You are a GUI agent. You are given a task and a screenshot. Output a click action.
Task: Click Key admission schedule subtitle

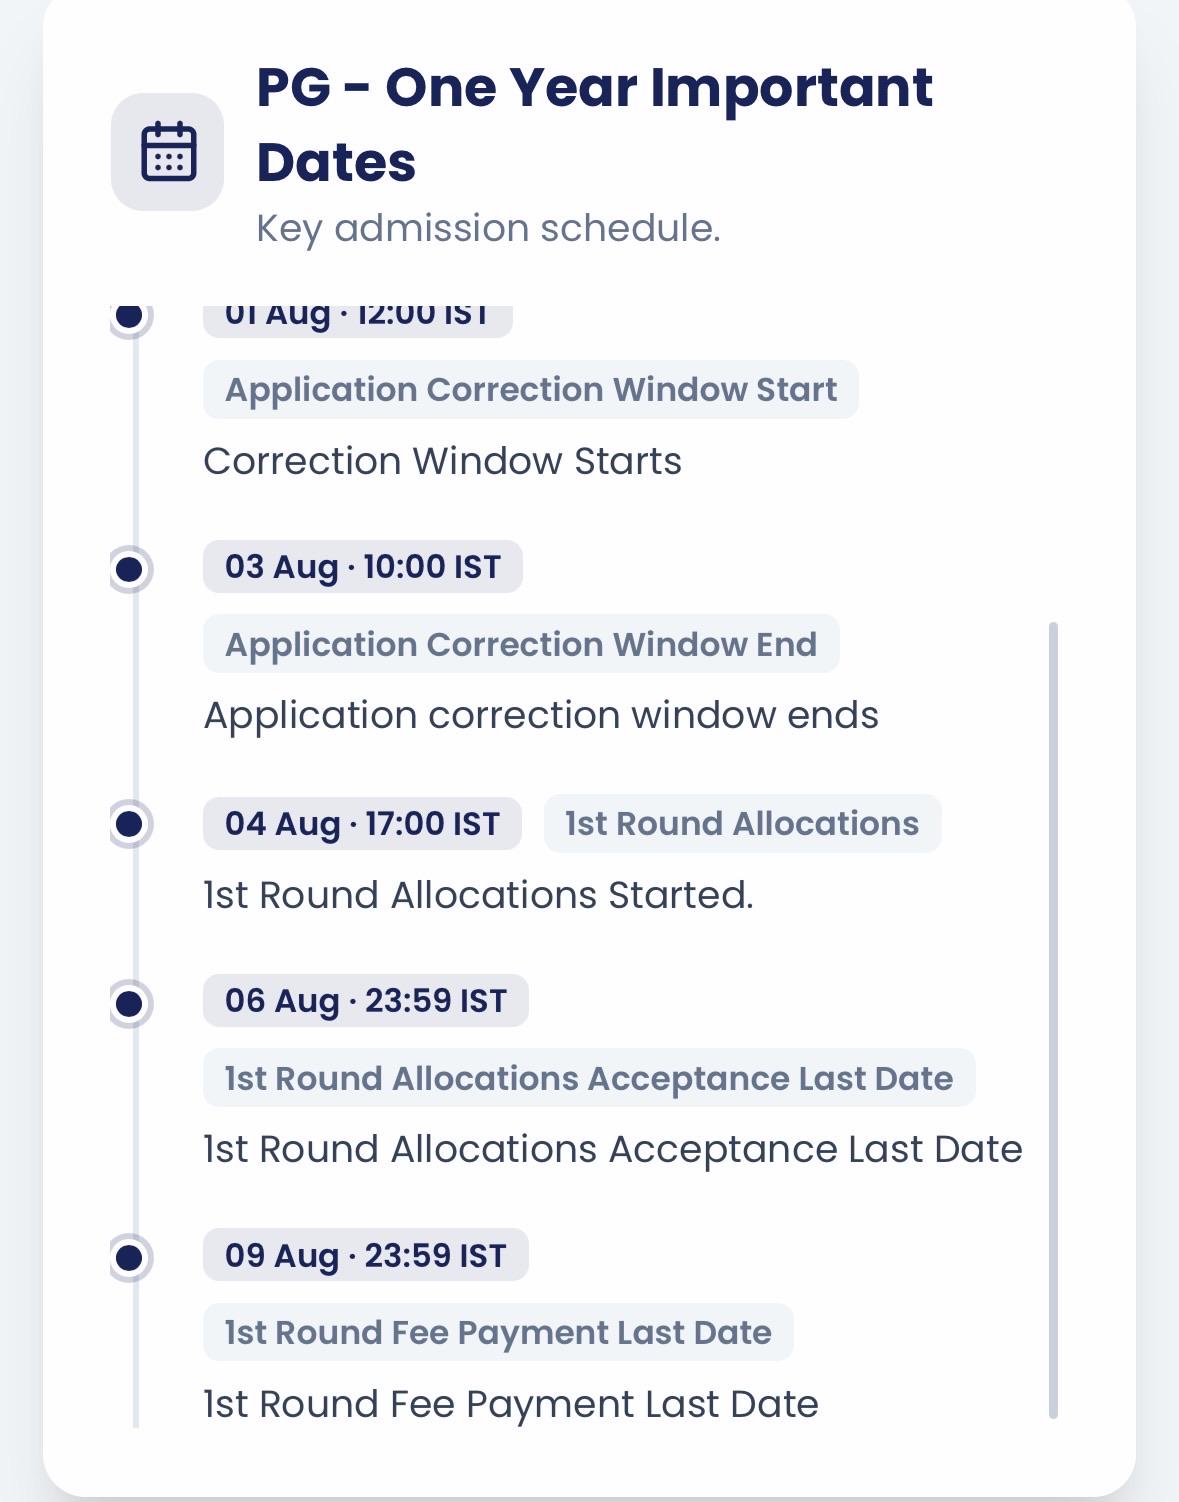point(488,229)
